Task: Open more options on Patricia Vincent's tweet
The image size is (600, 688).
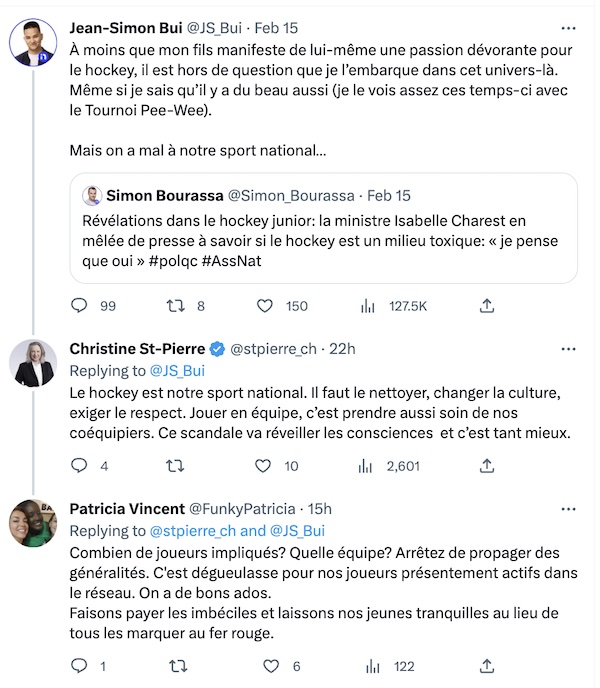Action: pos(568,509)
